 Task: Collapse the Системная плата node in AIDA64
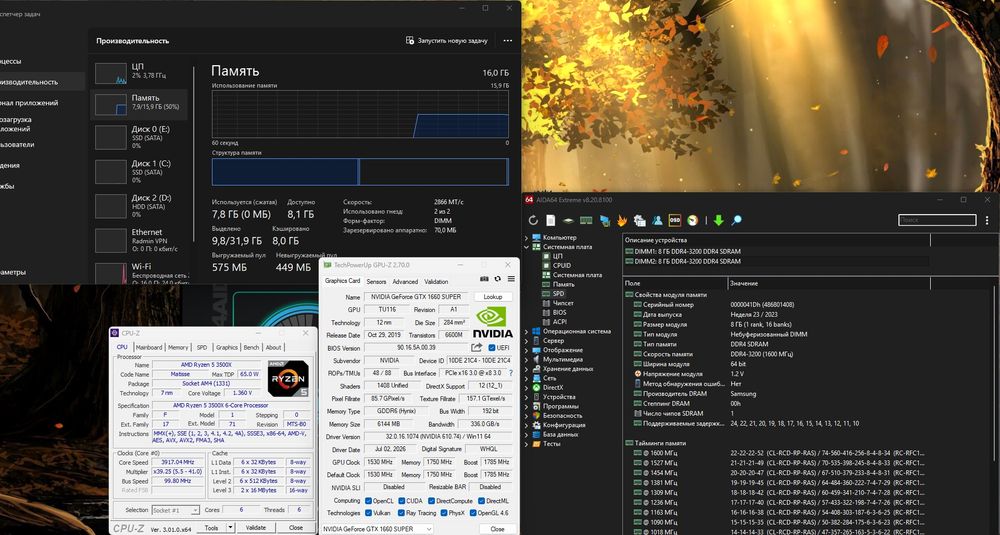527,247
